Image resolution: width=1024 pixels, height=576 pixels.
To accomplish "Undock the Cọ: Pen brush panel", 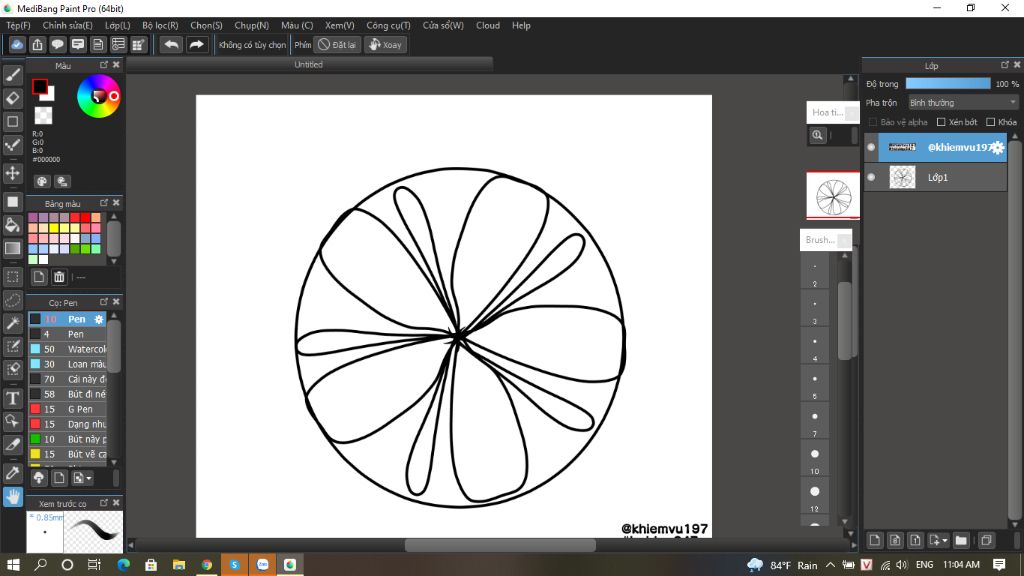I will coord(104,302).
